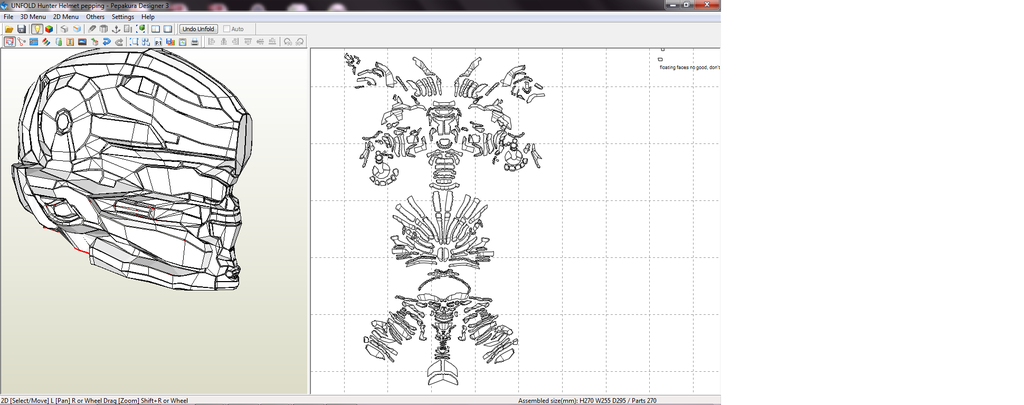Open the Help menu
The height and width of the screenshot is (405, 1024).
coord(148,17)
